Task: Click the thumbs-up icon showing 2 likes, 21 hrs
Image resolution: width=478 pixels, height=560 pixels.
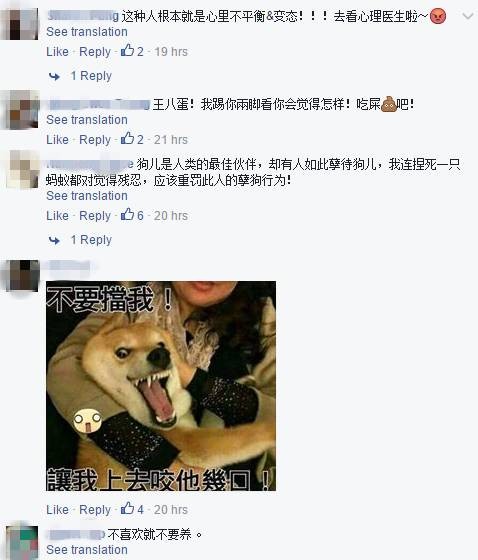Action: click(x=128, y=139)
